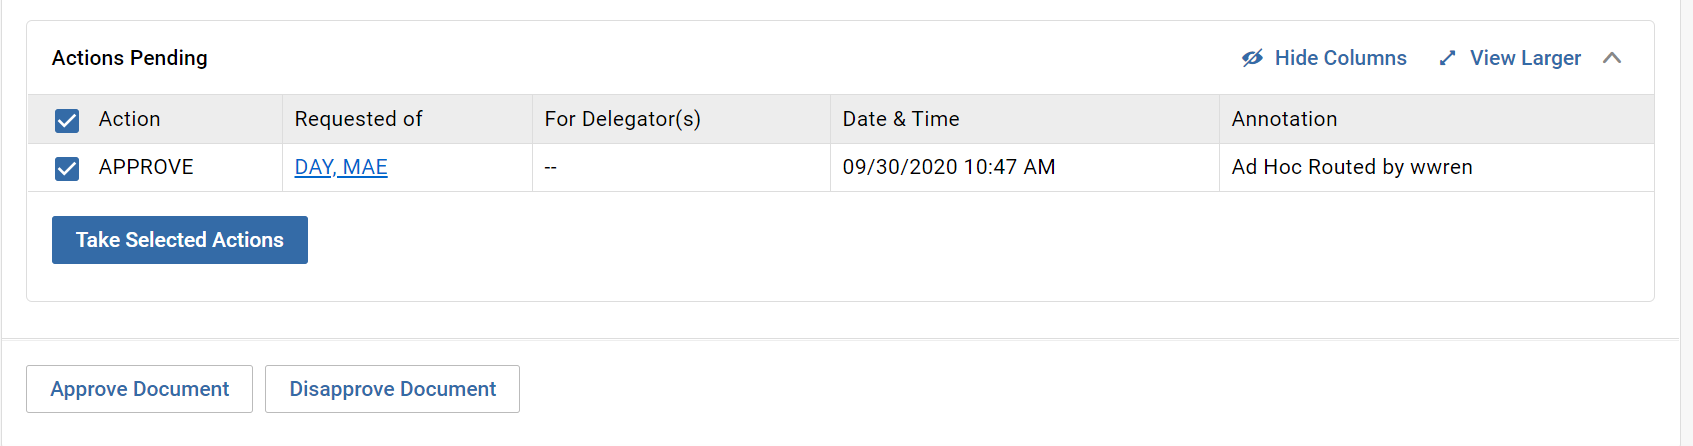
Task: Click the Actions Pending panel title
Action: click(130, 58)
